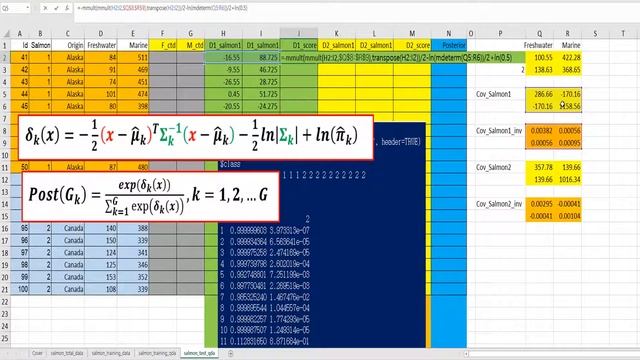
Task: Open the salmon_total_data sheet tab
Action: coord(67,353)
